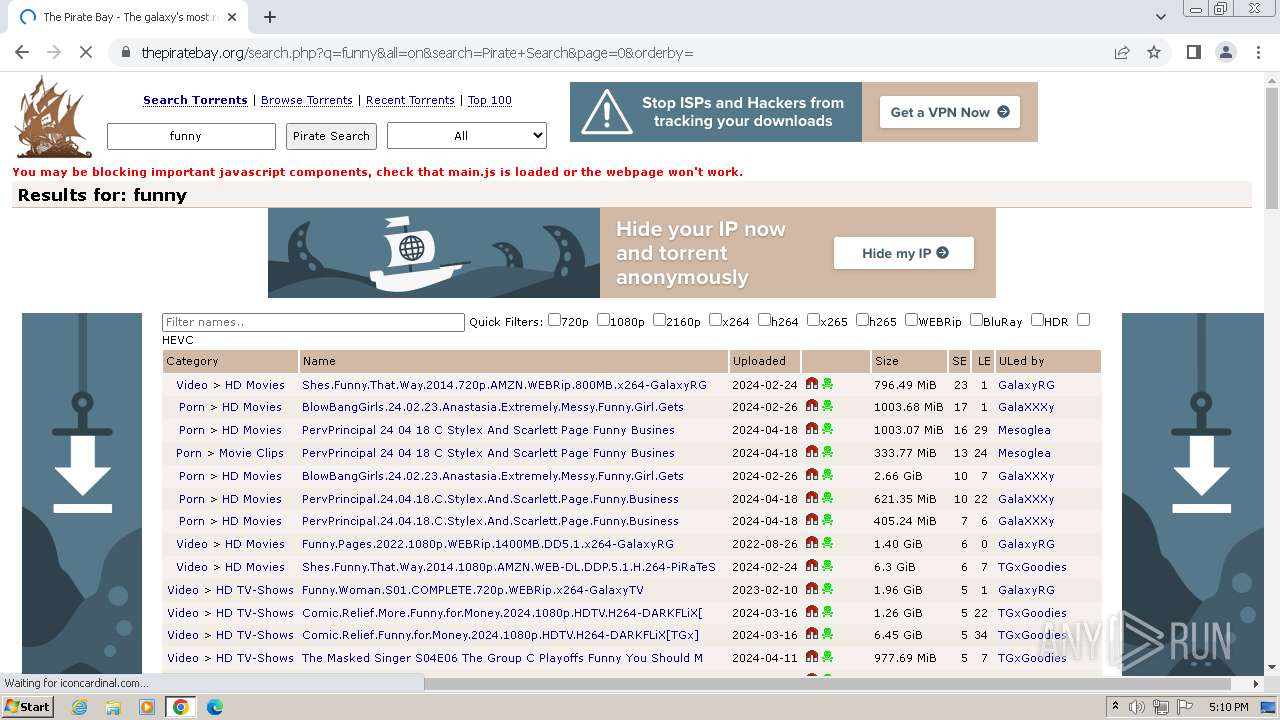Open HD TV-Shows category in Funny.Woman row

(255, 590)
